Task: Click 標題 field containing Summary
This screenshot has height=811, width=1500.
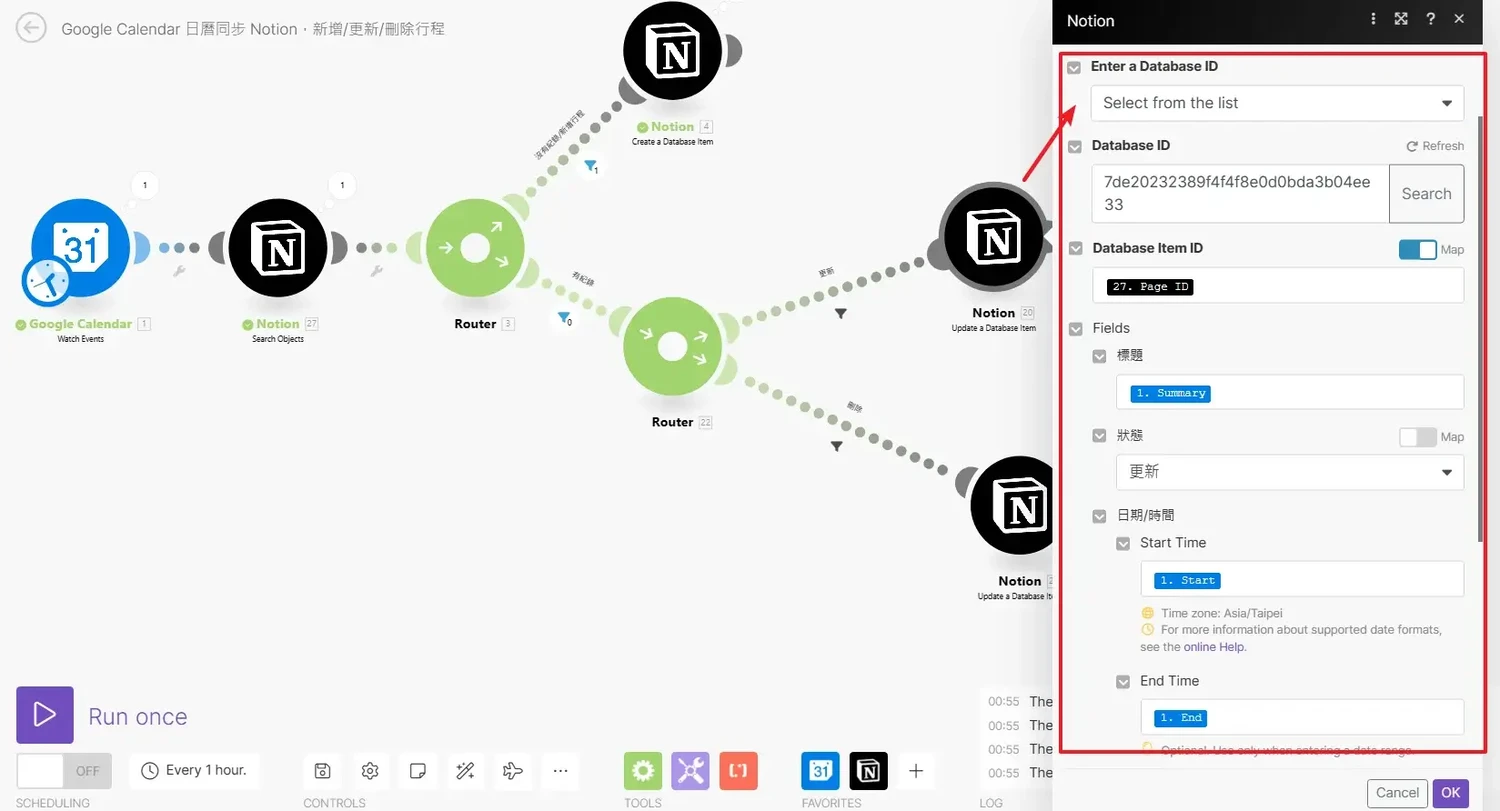Action: point(1290,392)
